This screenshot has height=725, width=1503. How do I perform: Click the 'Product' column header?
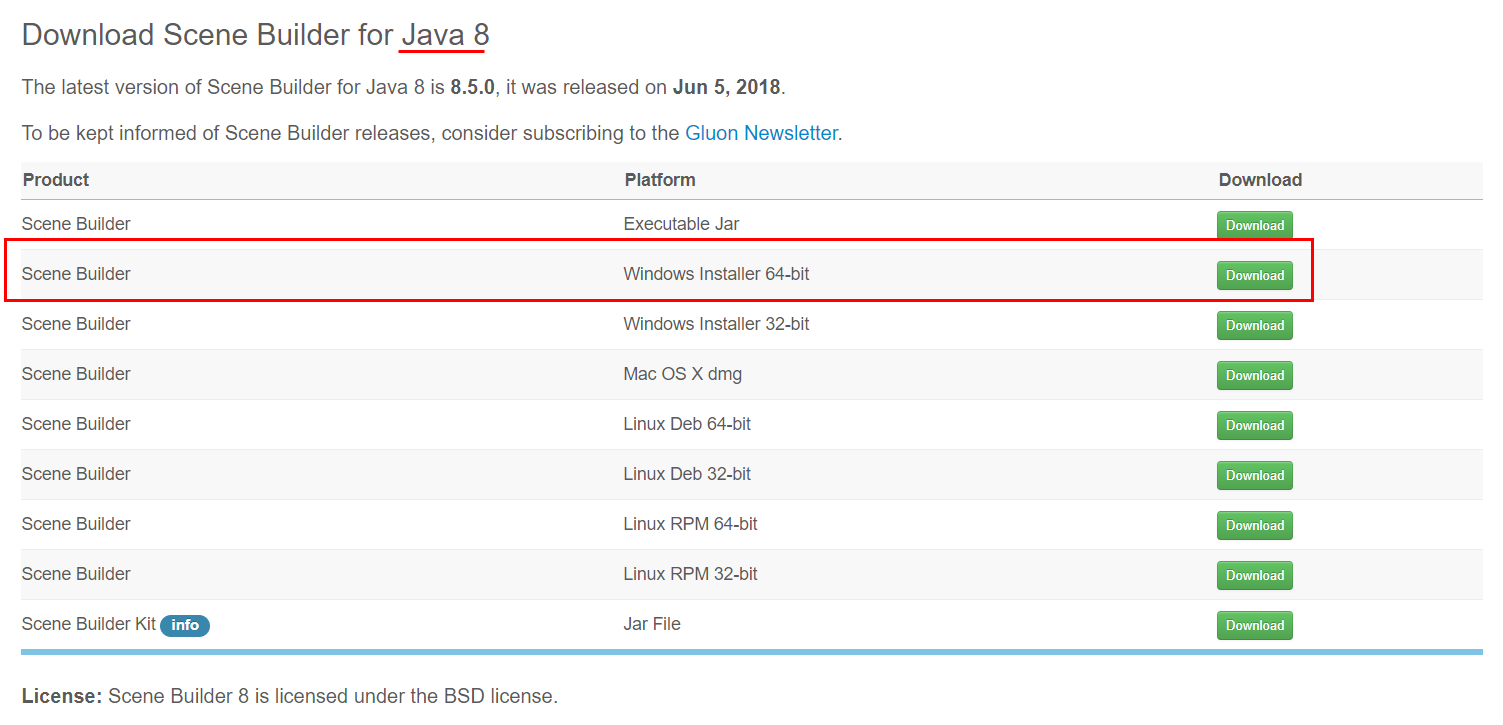point(56,180)
